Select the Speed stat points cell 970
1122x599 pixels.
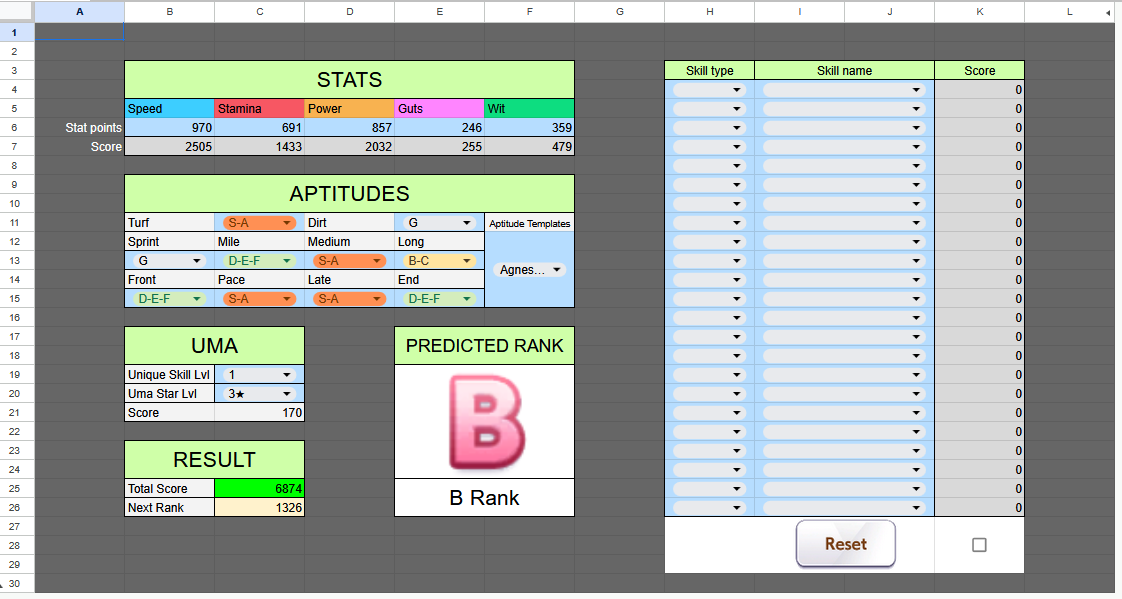[x=170, y=127]
